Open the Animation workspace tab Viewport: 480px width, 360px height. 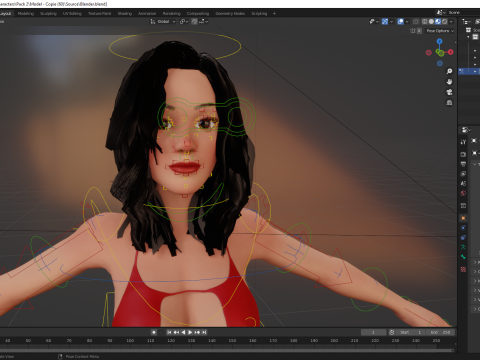click(147, 13)
